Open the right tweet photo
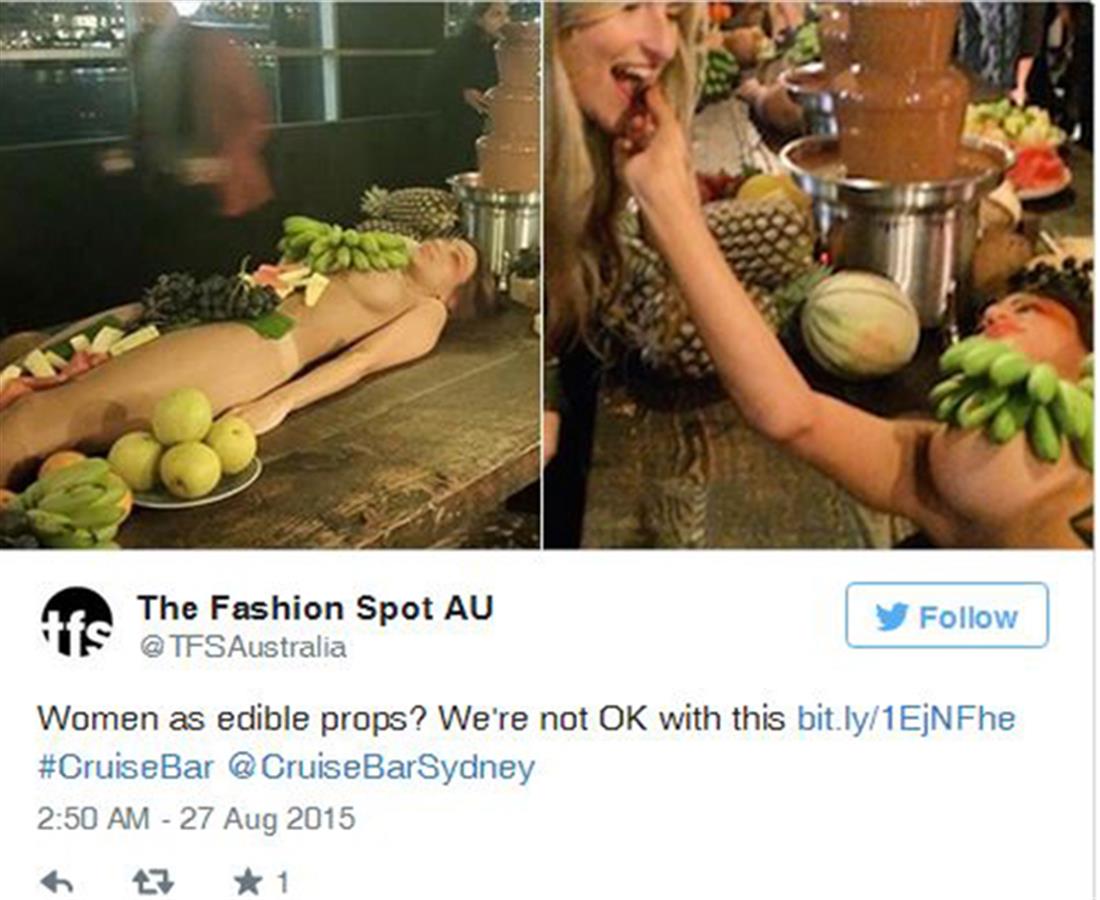Image resolution: width=1100 pixels, height=900 pixels. 819,274
